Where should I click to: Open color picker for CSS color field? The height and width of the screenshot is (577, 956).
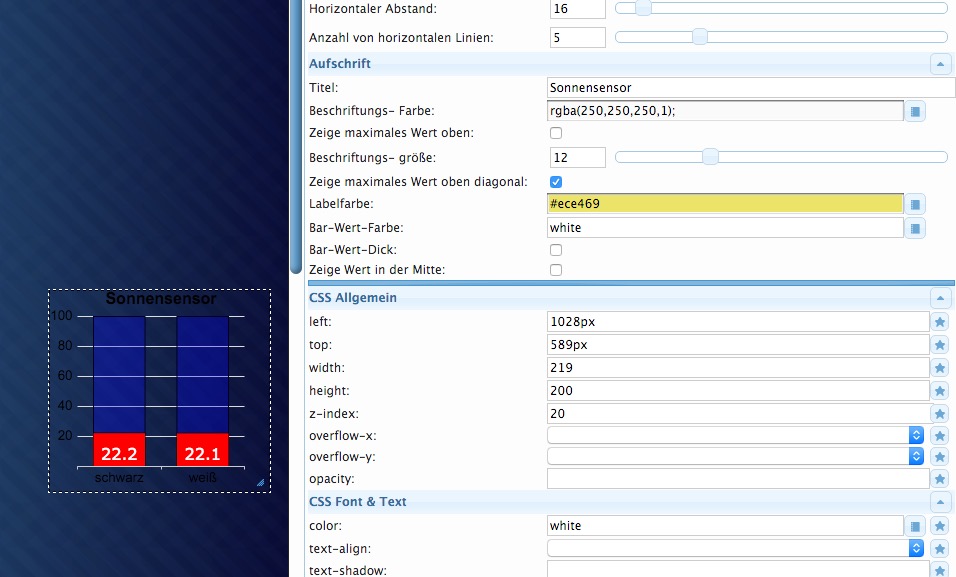pyautogui.click(x=915, y=526)
